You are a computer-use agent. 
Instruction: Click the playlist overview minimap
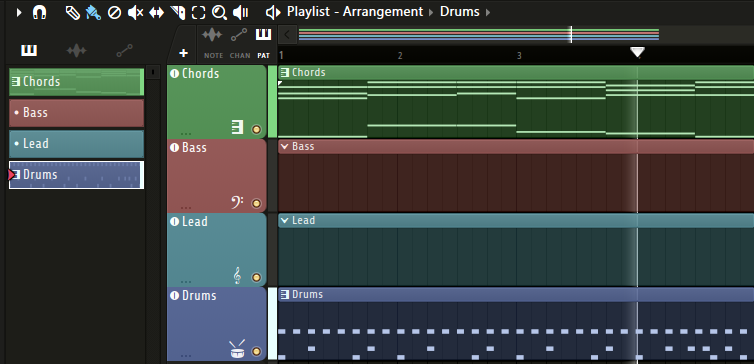(x=478, y=35)
